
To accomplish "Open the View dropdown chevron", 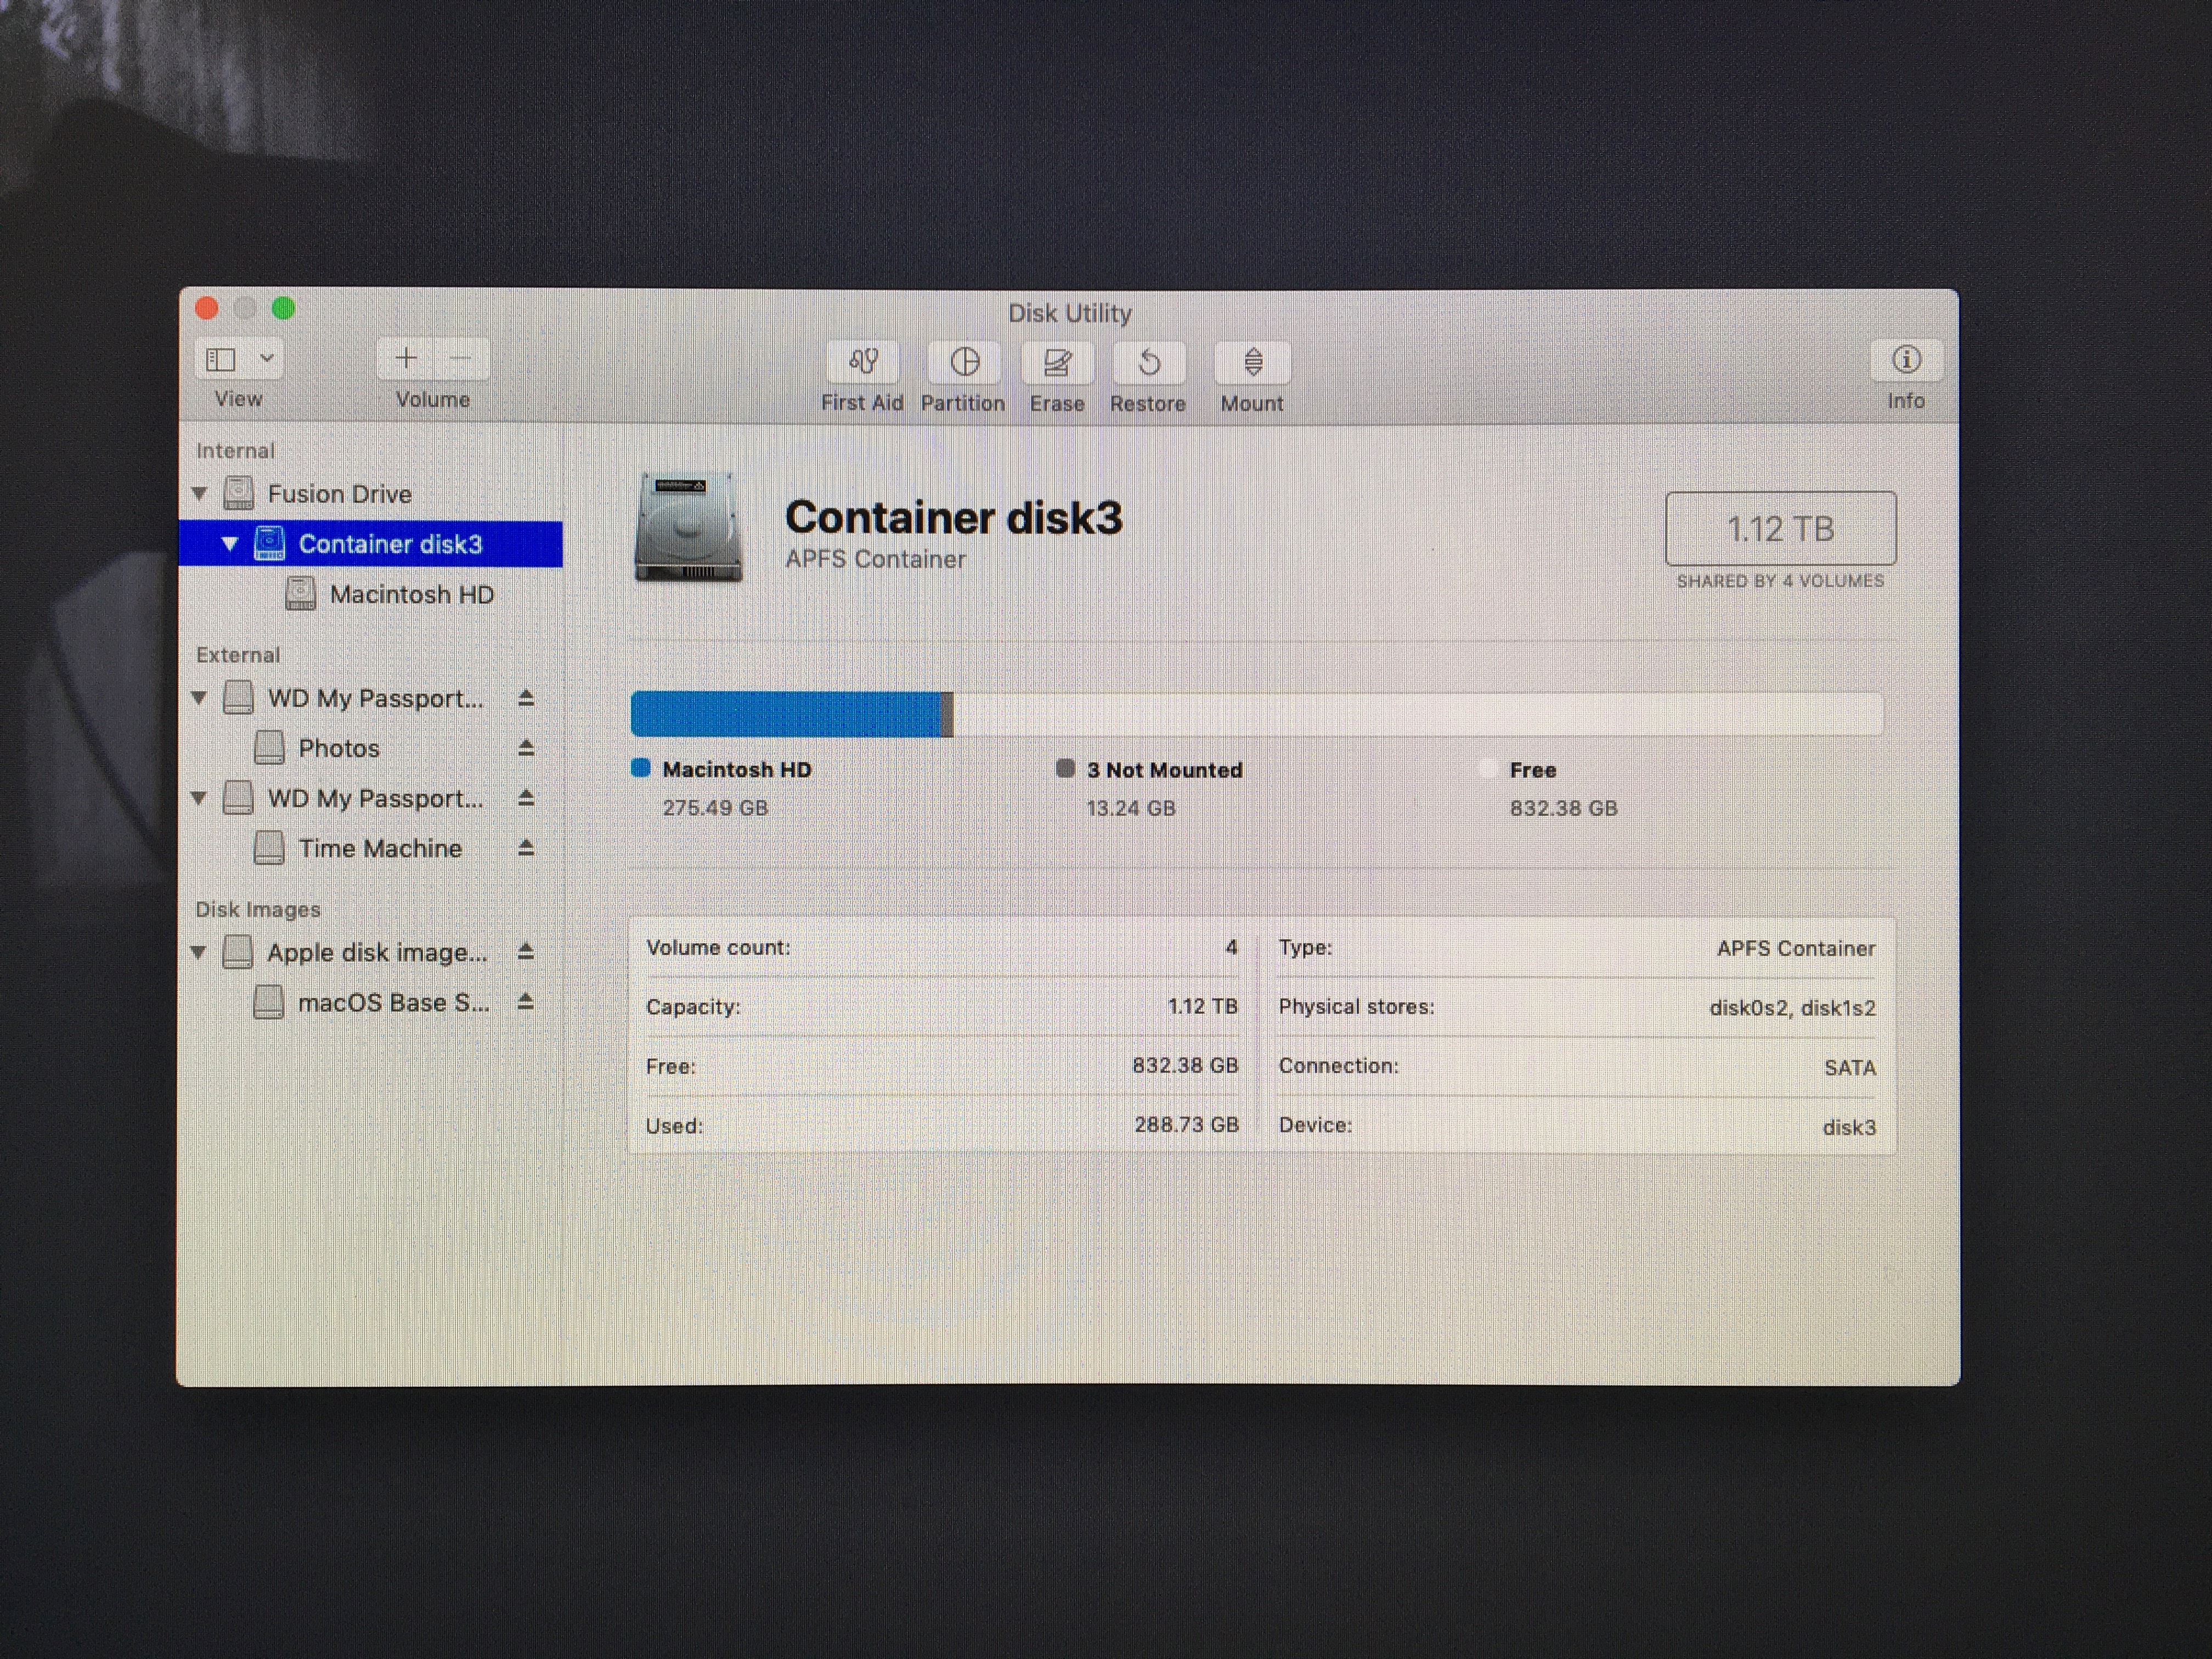I will tap(267, 358).
